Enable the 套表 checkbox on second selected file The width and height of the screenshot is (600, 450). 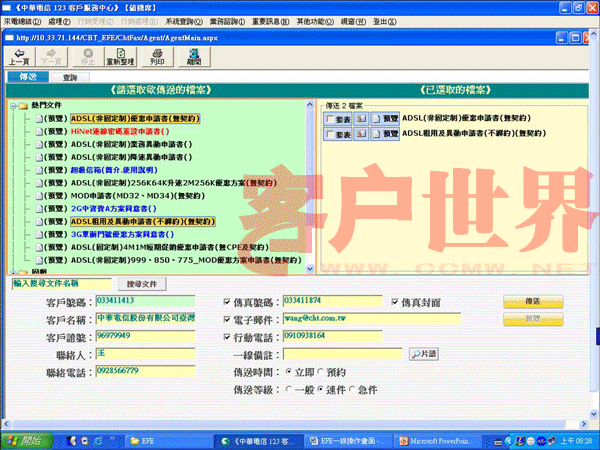(x=330, y=133)
